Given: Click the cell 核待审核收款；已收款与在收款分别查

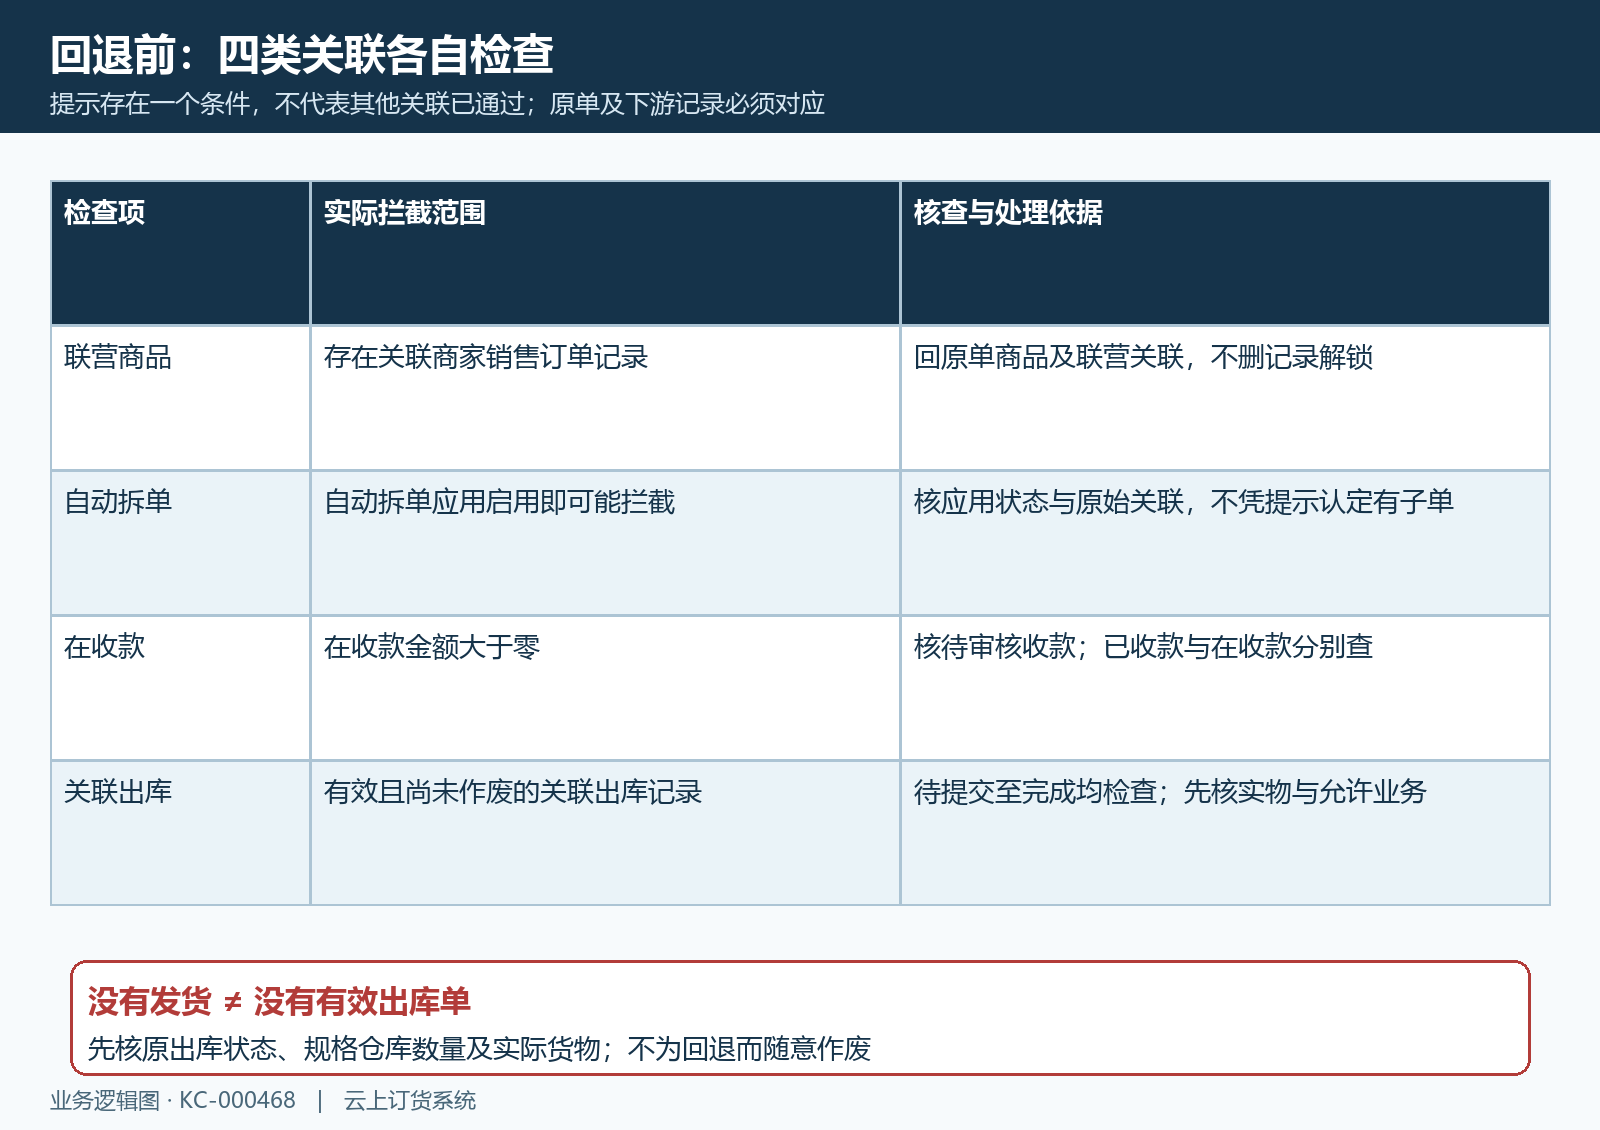Looking at the screenshot, I should (x=1225, y=688).
